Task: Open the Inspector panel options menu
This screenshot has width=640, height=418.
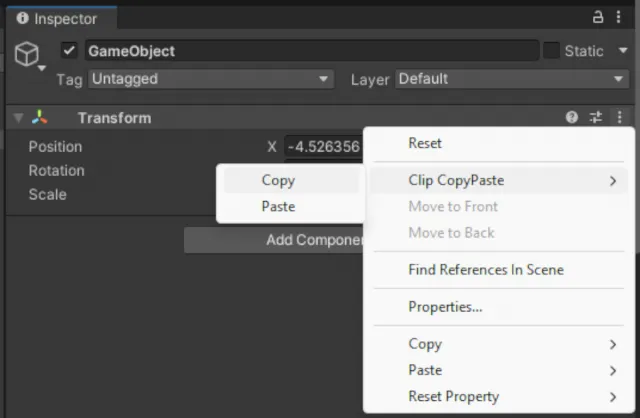Action: point(618,17)
